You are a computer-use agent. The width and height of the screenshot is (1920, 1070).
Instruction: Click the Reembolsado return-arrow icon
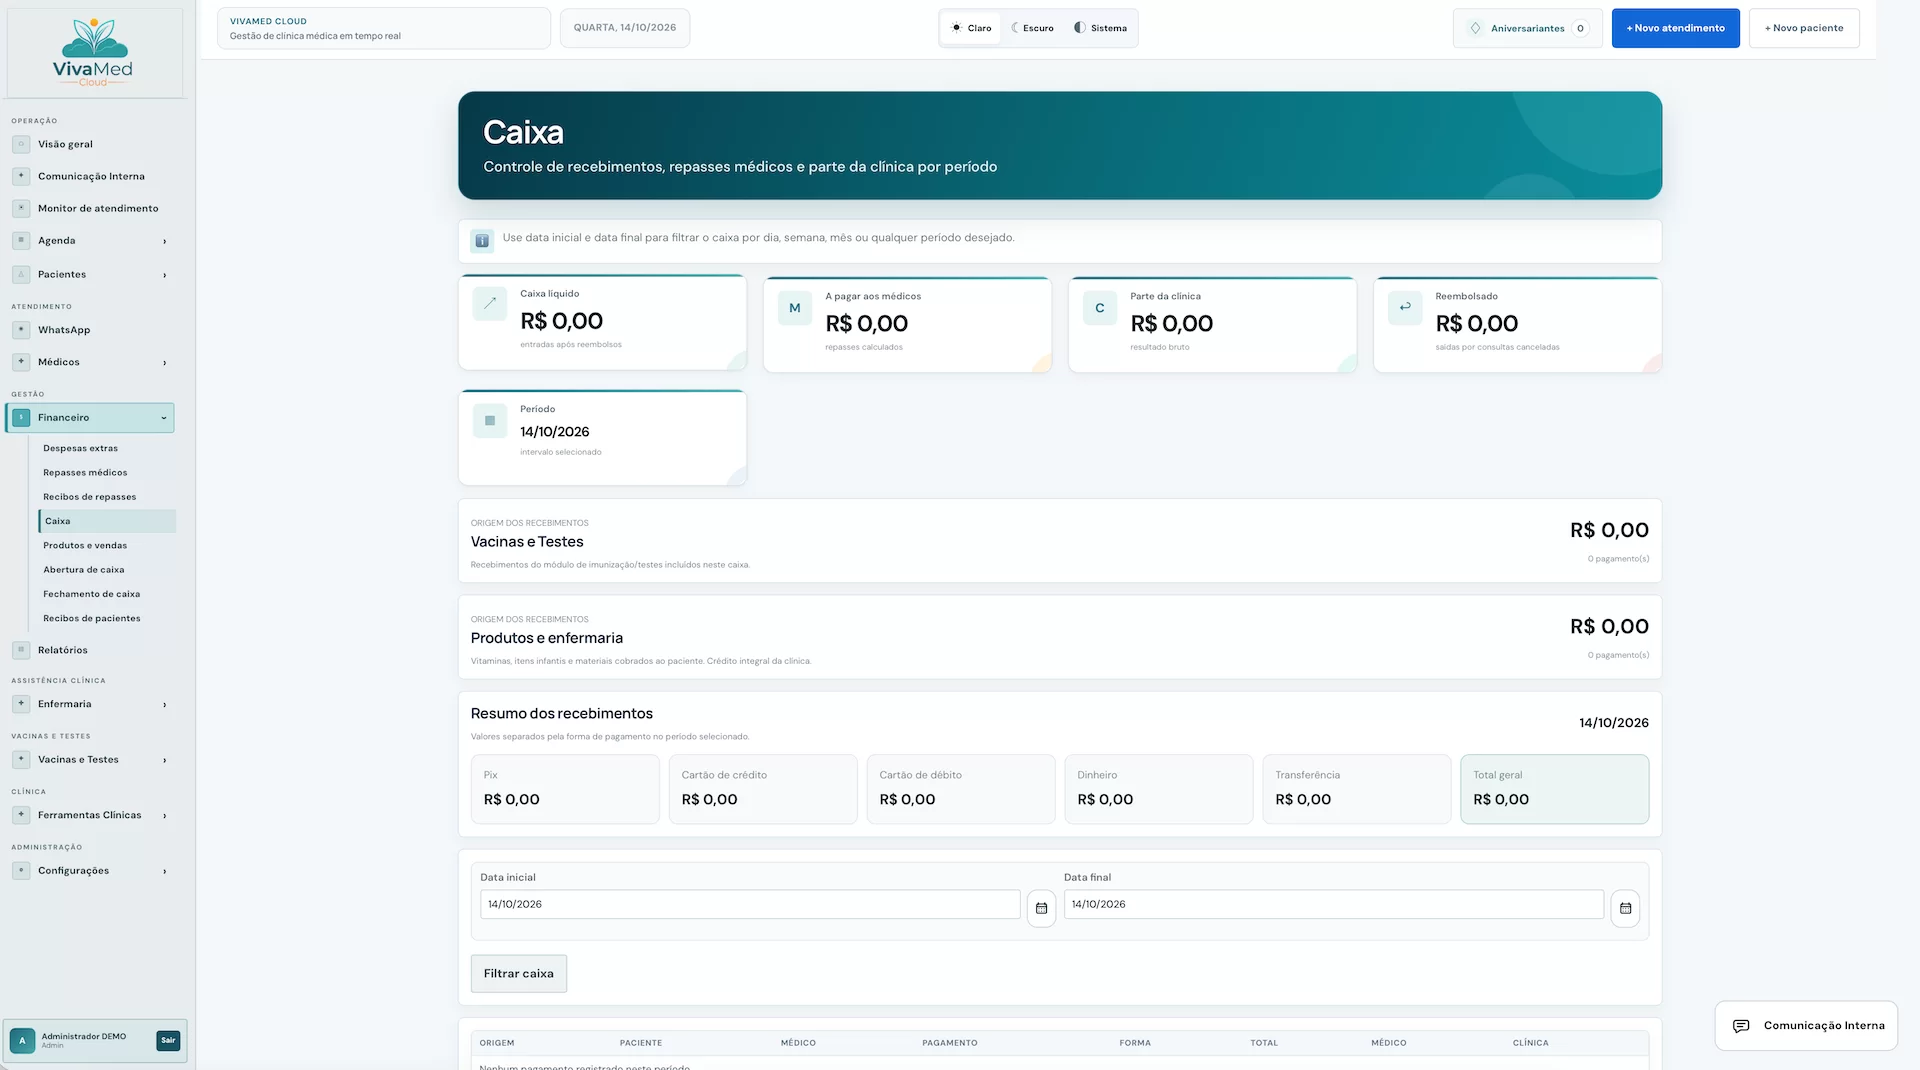tap(1405, 306)
